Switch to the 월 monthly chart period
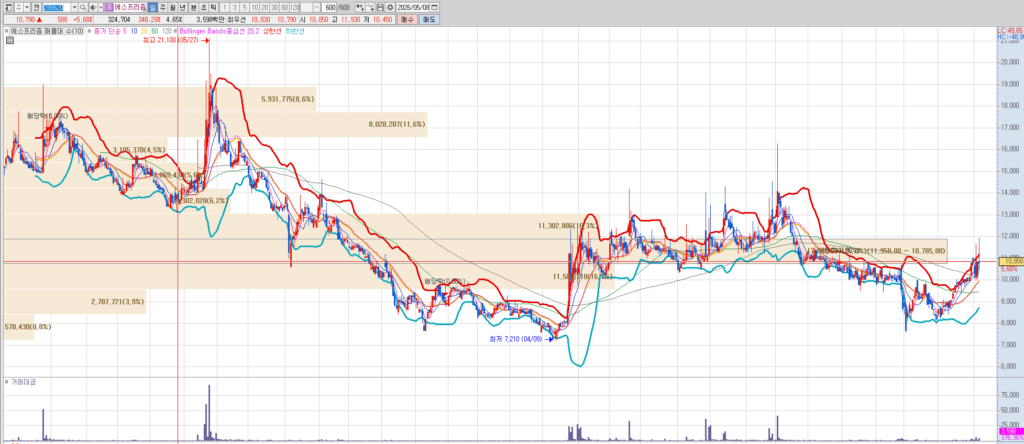Screen dimensions: 1024x444 (x=172, y=7)
